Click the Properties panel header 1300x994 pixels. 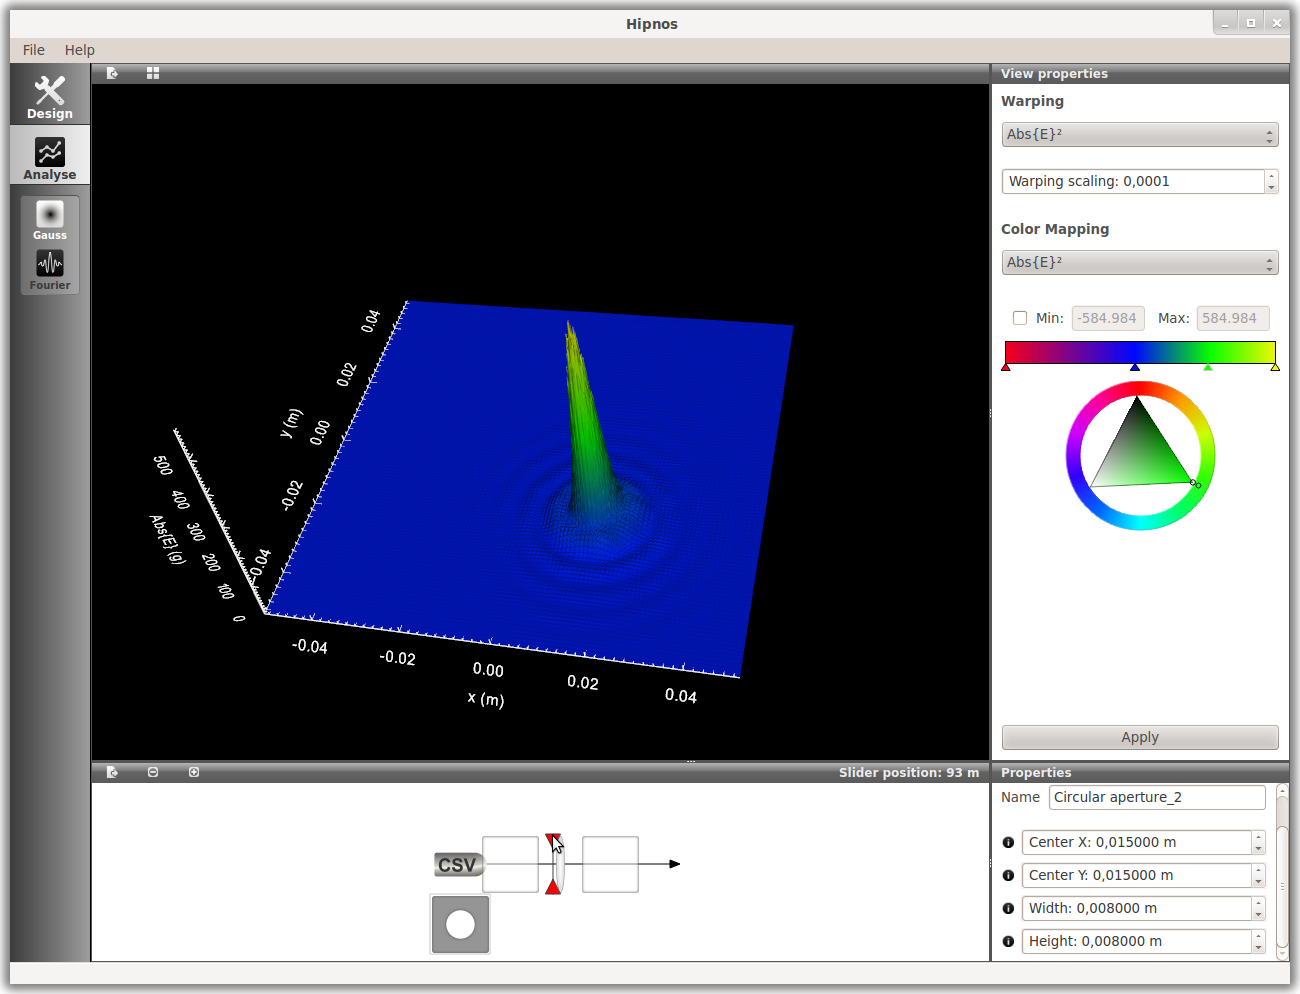pos(1140,772)
